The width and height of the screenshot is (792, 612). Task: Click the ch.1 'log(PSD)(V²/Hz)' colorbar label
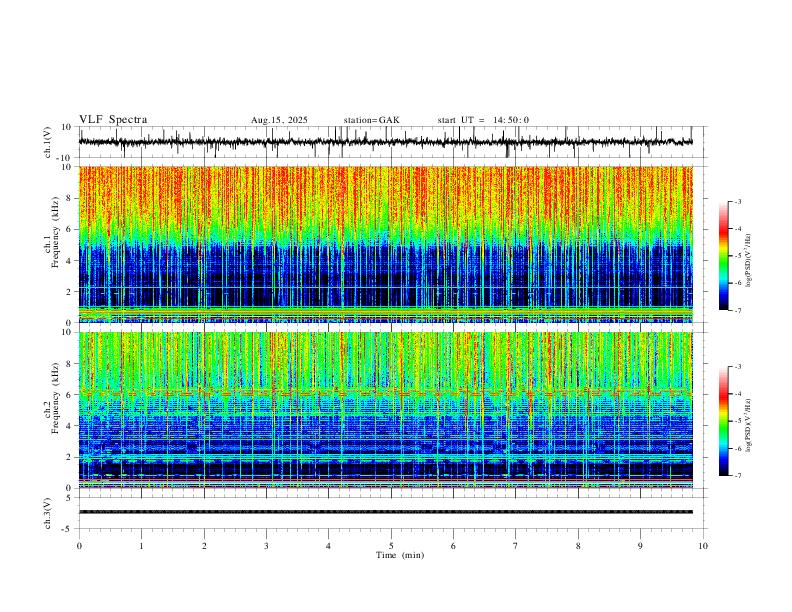pyautogui.click(x=748, y=260)
